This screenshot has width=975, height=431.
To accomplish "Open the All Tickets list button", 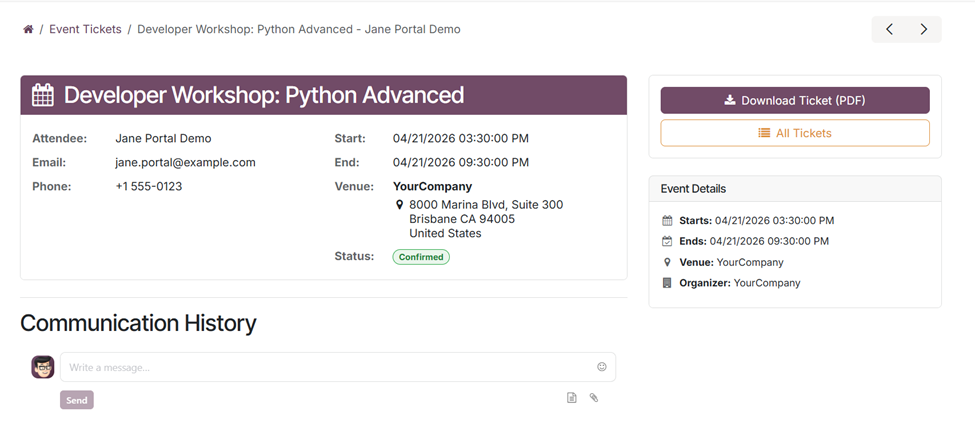I will [795, 133].
